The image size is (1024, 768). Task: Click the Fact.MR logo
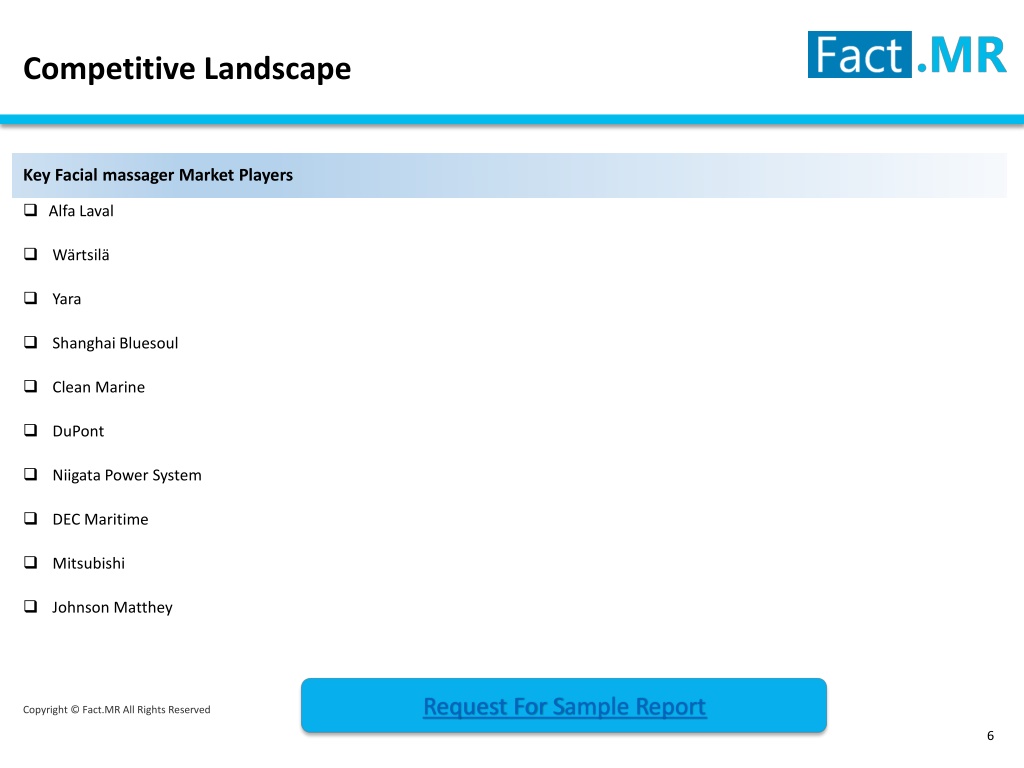(907, 55)
